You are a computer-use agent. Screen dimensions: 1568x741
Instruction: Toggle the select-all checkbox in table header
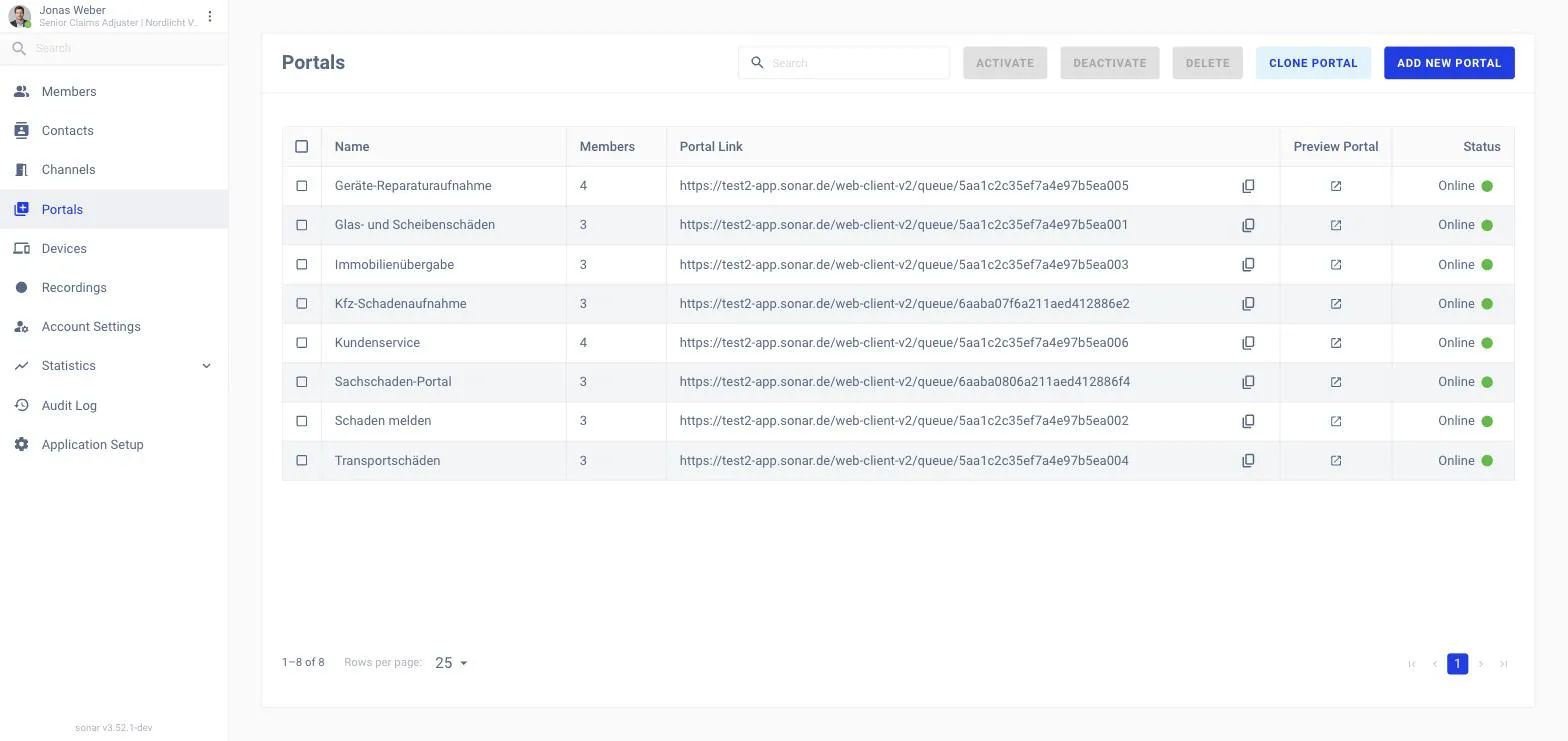[302, 147]
